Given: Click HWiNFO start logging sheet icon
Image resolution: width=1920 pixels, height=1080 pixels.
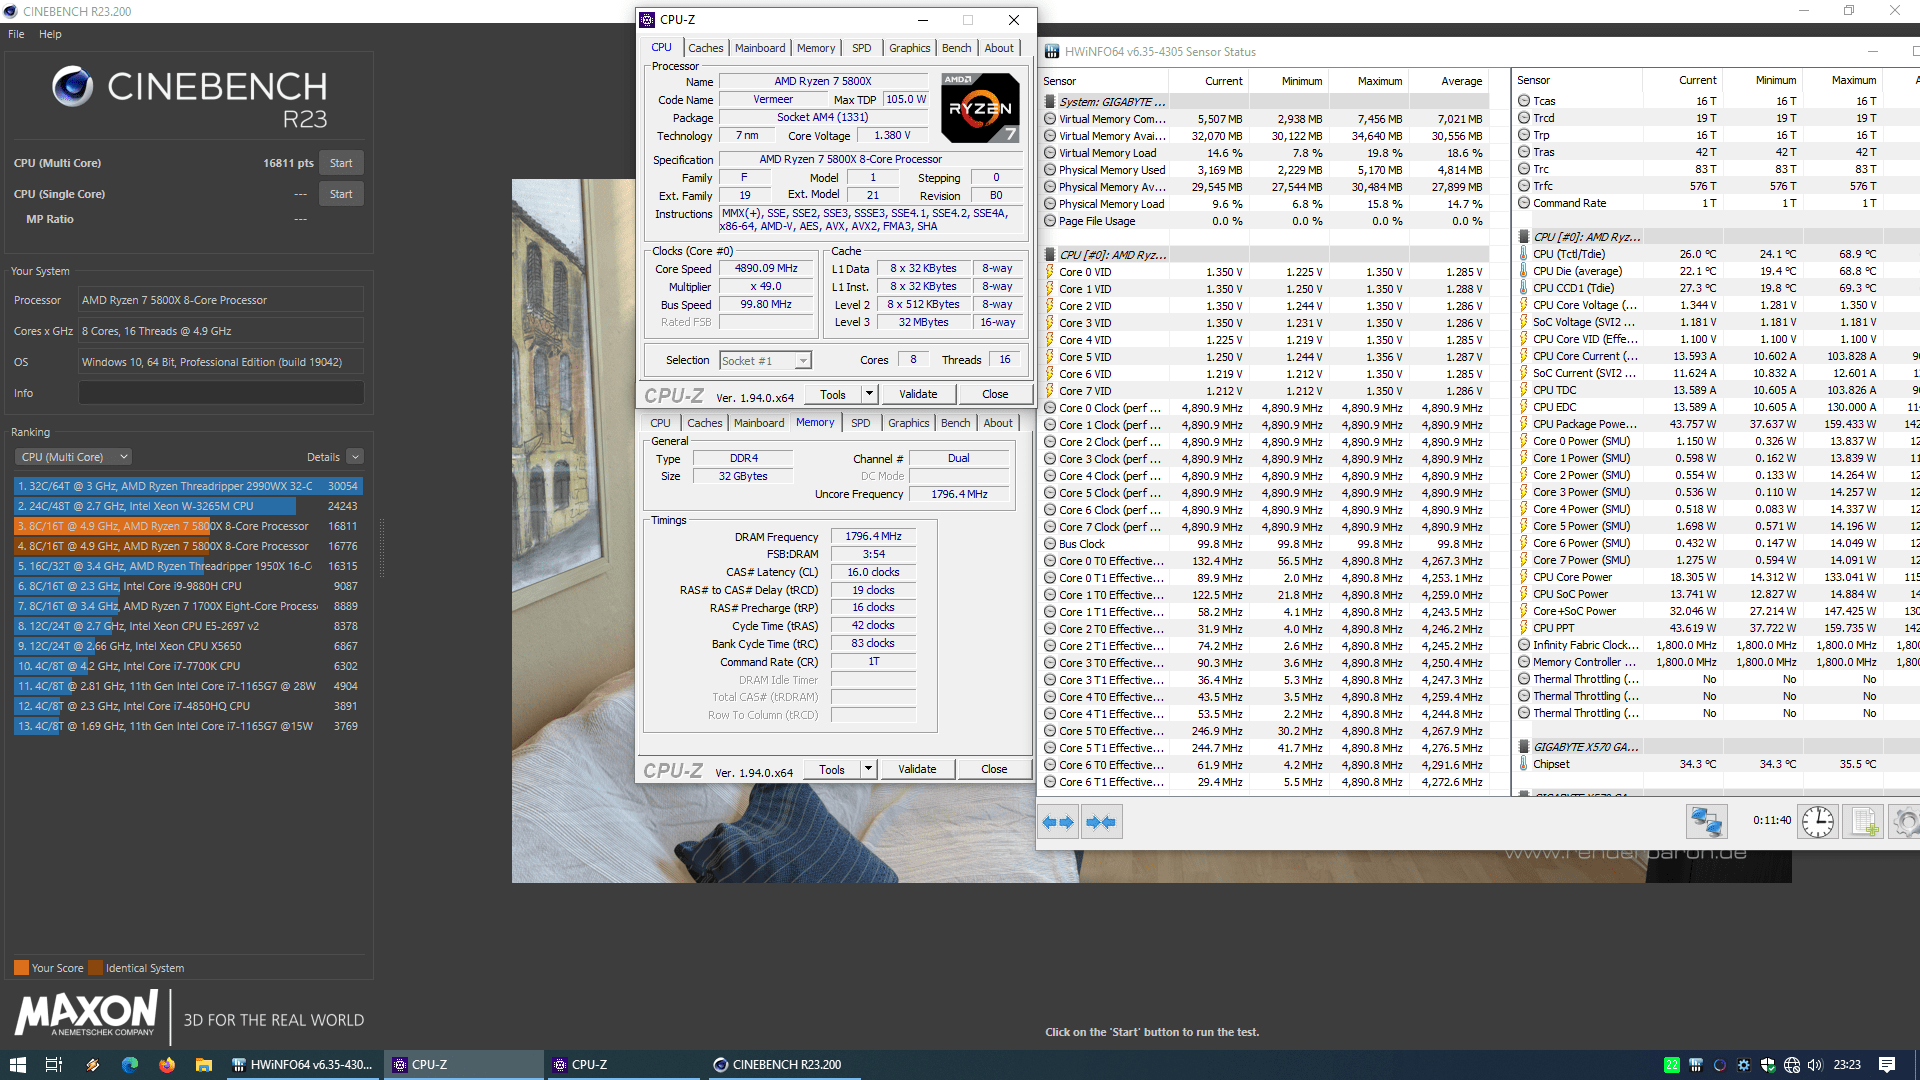Looking at the screenshot, I should [1863, 822].
